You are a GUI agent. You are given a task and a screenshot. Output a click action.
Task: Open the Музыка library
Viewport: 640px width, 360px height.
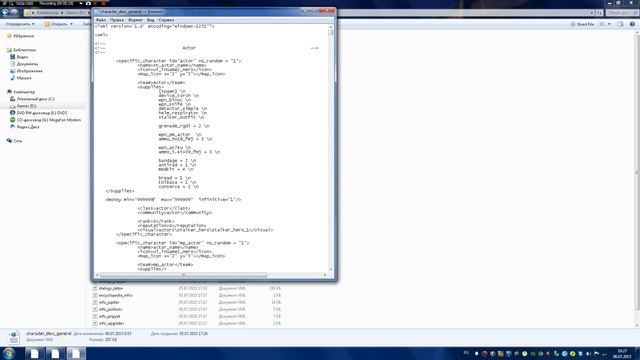pos(24,78)
